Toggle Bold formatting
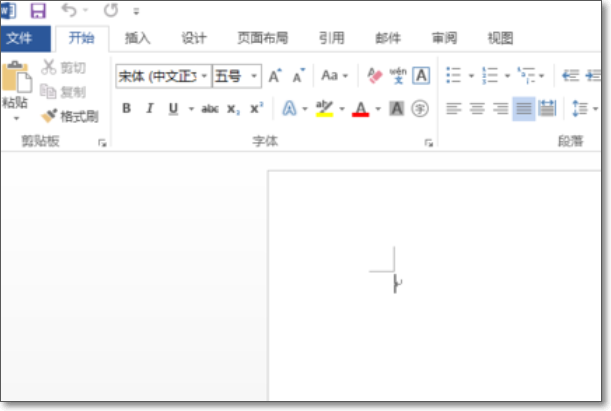This screenshot has width=611, height=411. [x=127, y=108]
